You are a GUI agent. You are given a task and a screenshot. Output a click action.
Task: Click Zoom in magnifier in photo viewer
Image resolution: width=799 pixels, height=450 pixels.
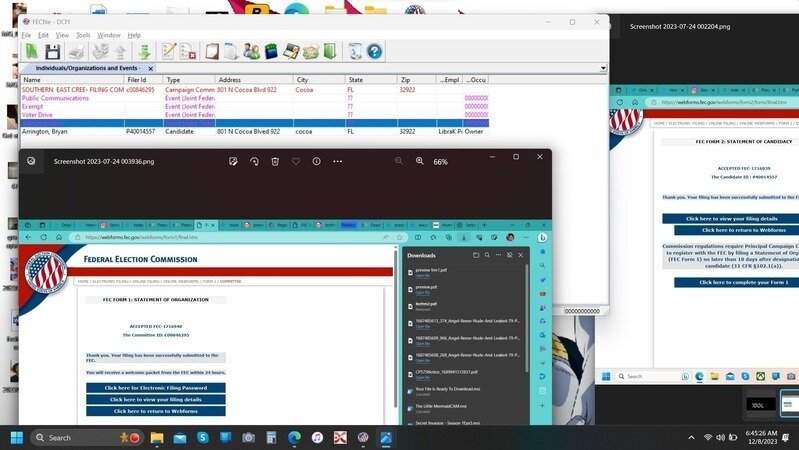click(x=419, y=161)
